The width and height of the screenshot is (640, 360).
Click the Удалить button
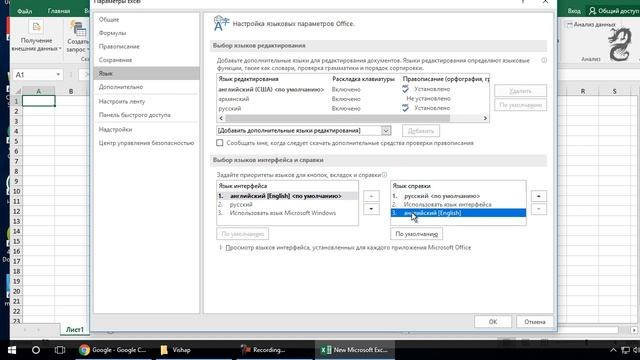point(520,91)
